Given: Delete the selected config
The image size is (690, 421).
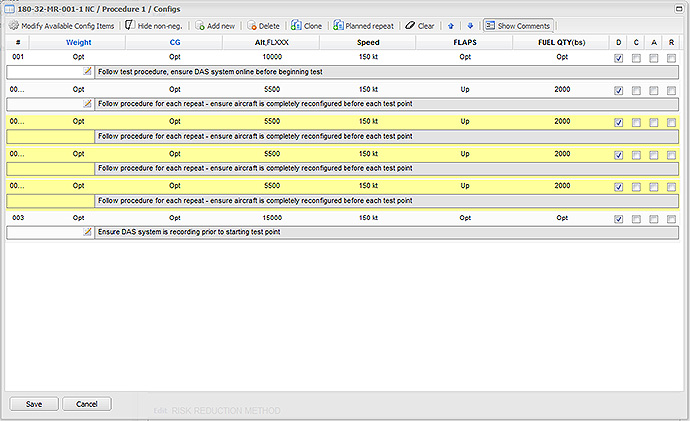Looking at the screenshot, I should pyautogui.click(x=264, y=26).
